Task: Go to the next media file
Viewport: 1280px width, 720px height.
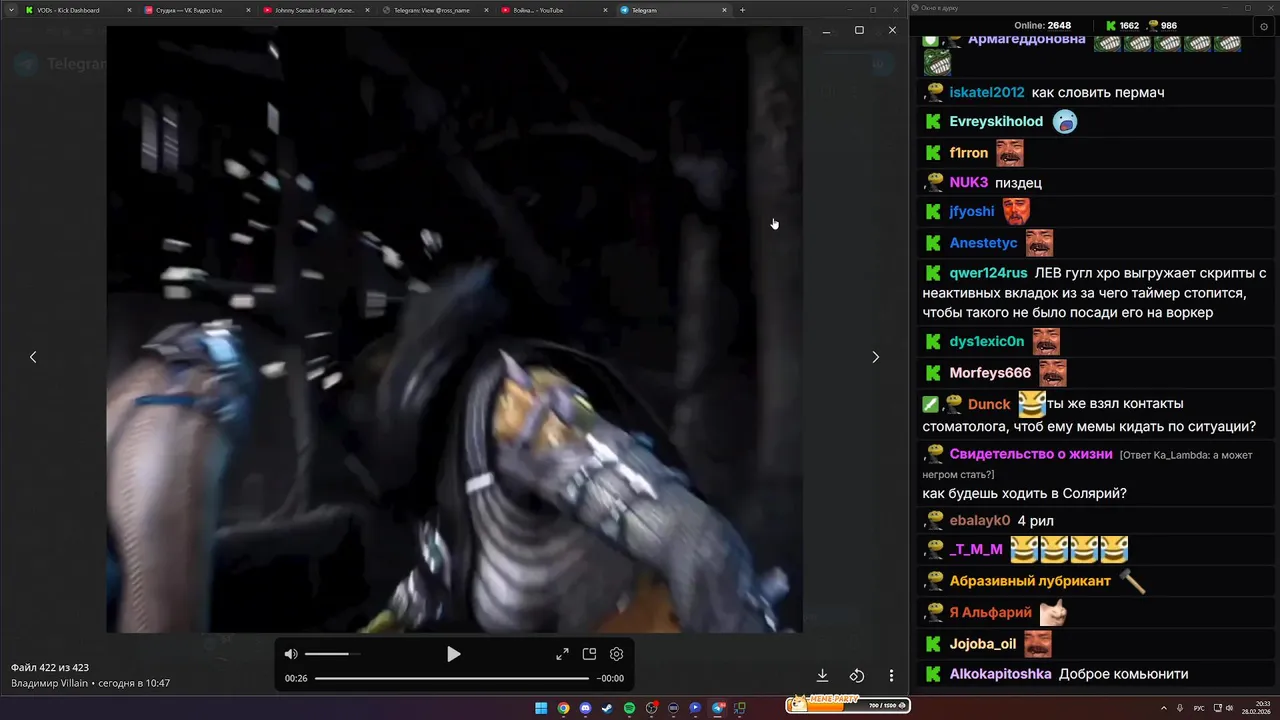Action: [x=876, y=357]
